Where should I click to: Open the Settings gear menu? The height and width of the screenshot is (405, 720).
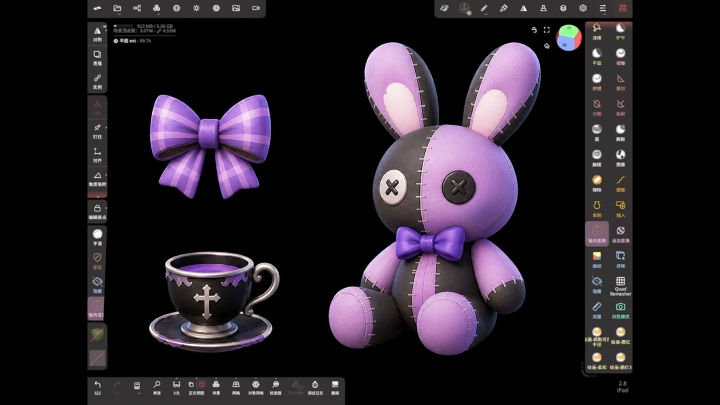tap(583, 8)
